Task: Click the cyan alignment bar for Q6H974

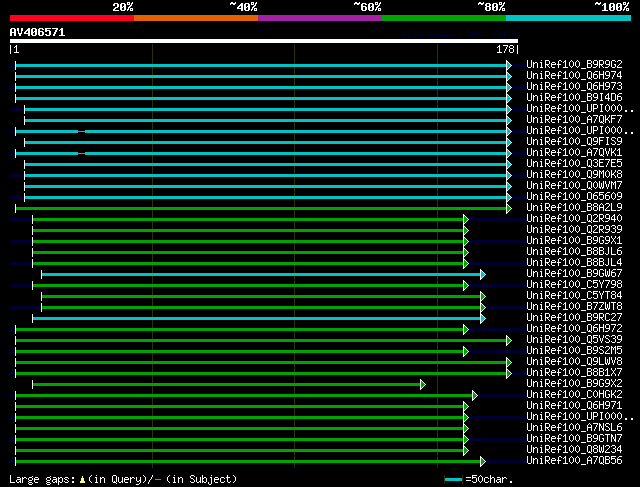Action: [261, 76]
